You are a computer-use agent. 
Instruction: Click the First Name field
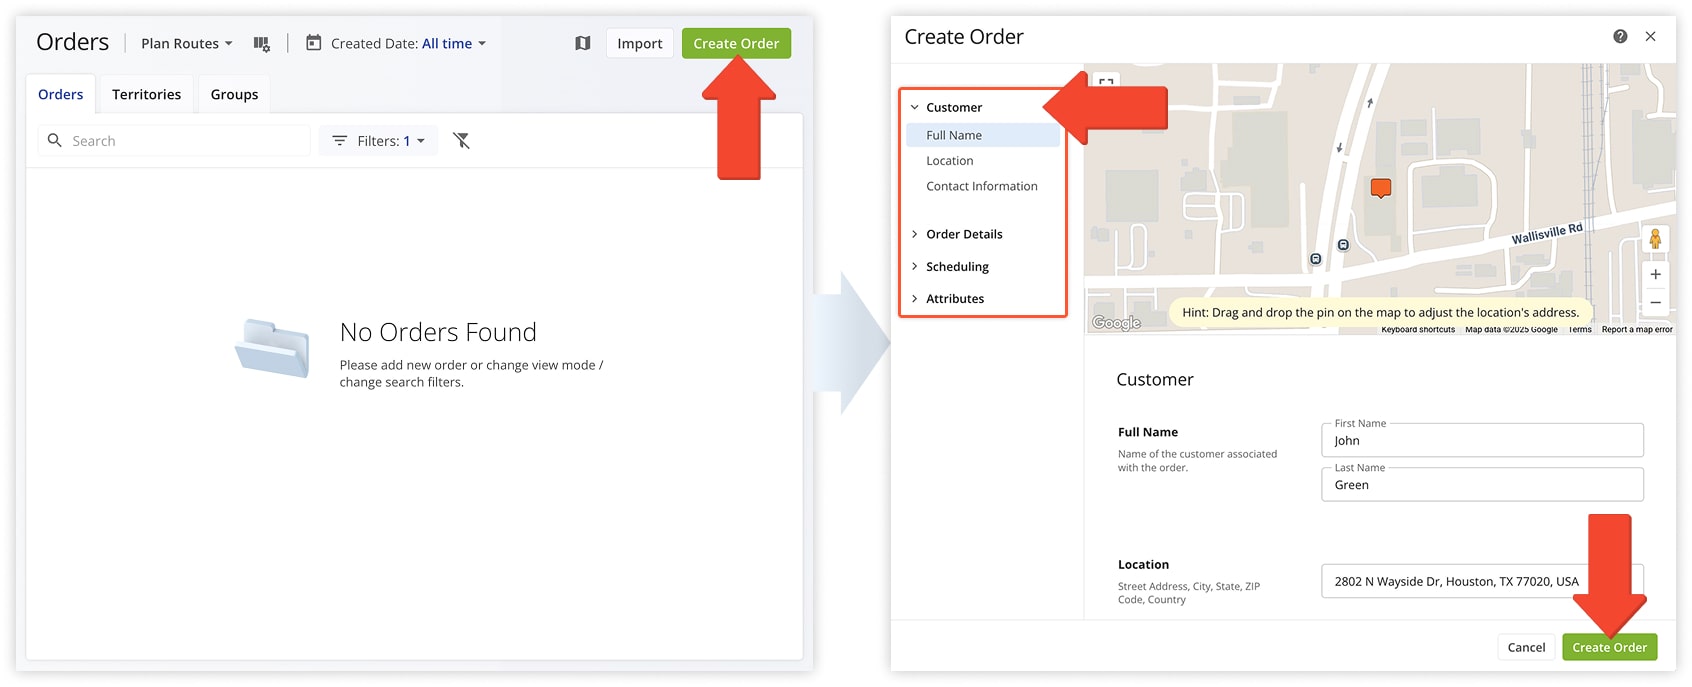click(1482, 440)
